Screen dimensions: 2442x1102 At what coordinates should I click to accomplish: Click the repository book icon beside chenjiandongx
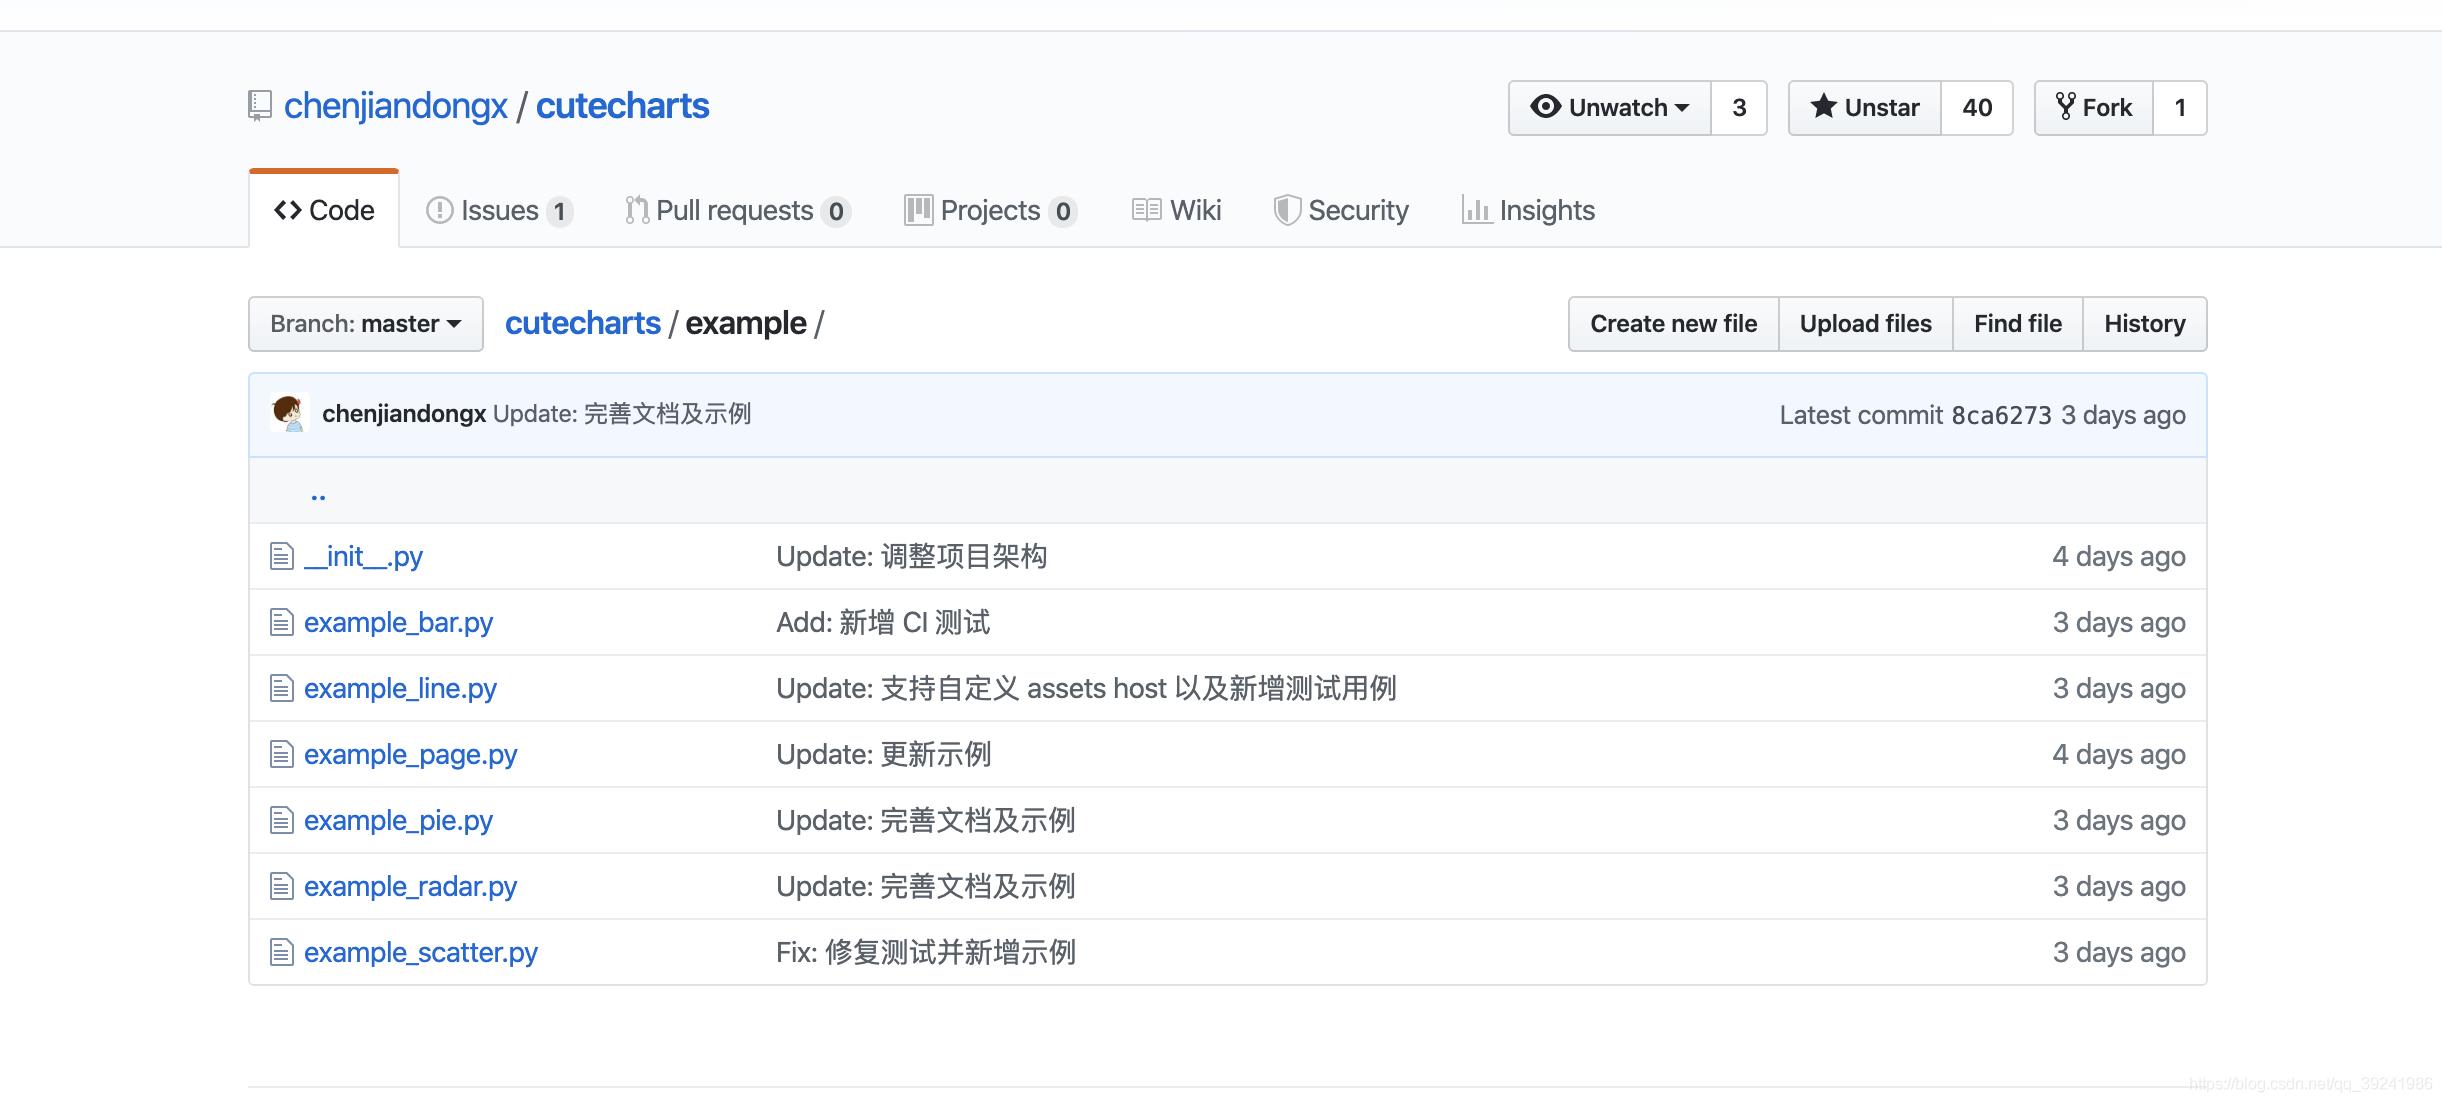click(x=260, y=106)
